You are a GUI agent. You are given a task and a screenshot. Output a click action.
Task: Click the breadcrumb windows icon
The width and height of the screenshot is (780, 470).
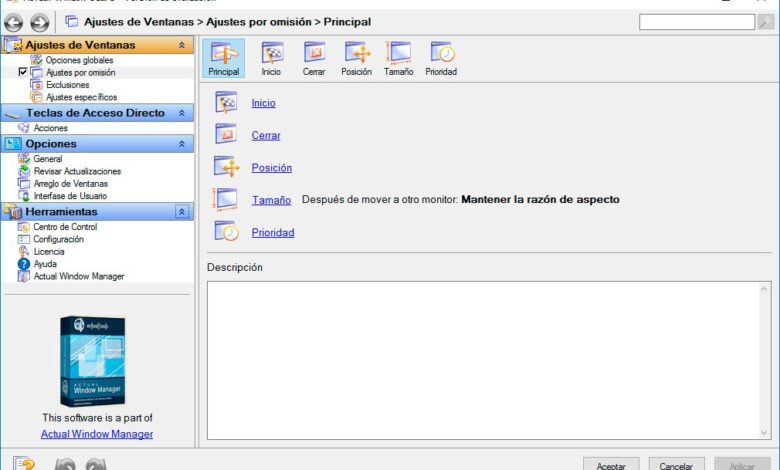tap(72, 21)
